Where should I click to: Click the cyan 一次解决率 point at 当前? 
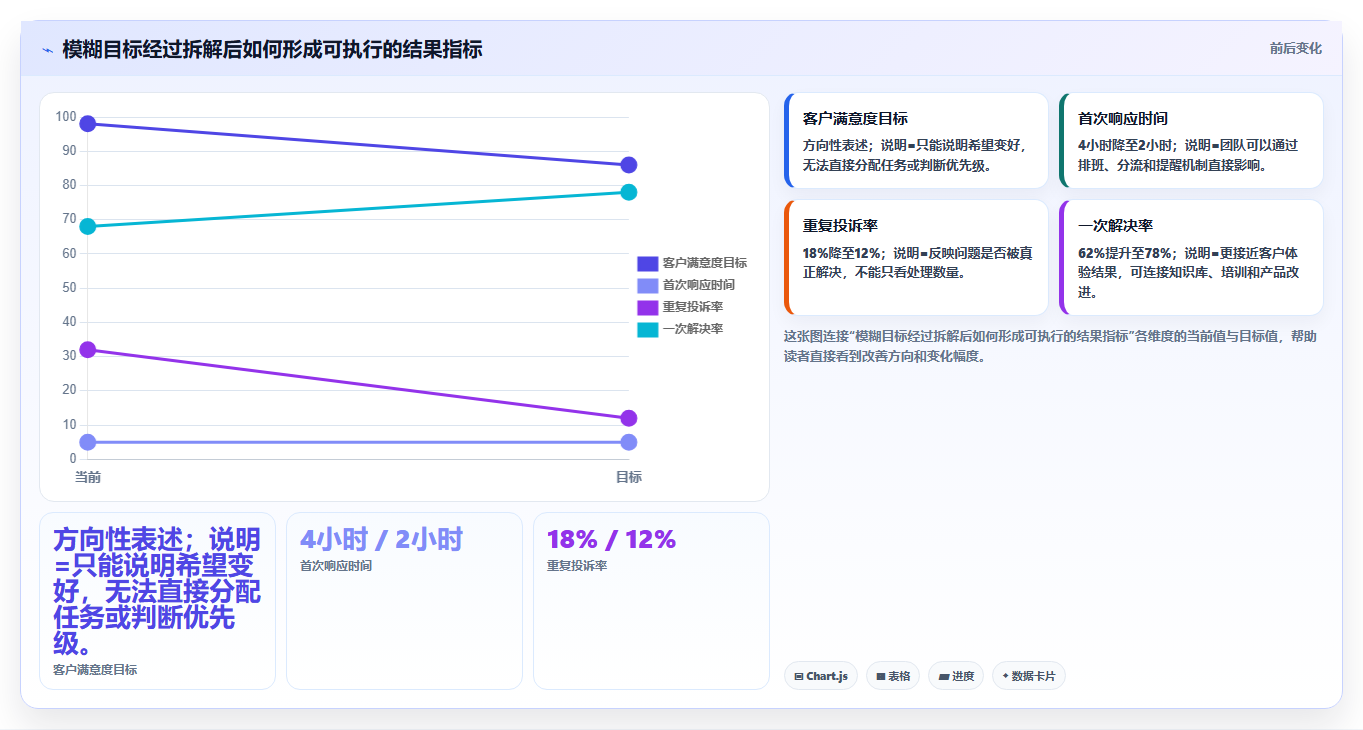click(88, 226)
